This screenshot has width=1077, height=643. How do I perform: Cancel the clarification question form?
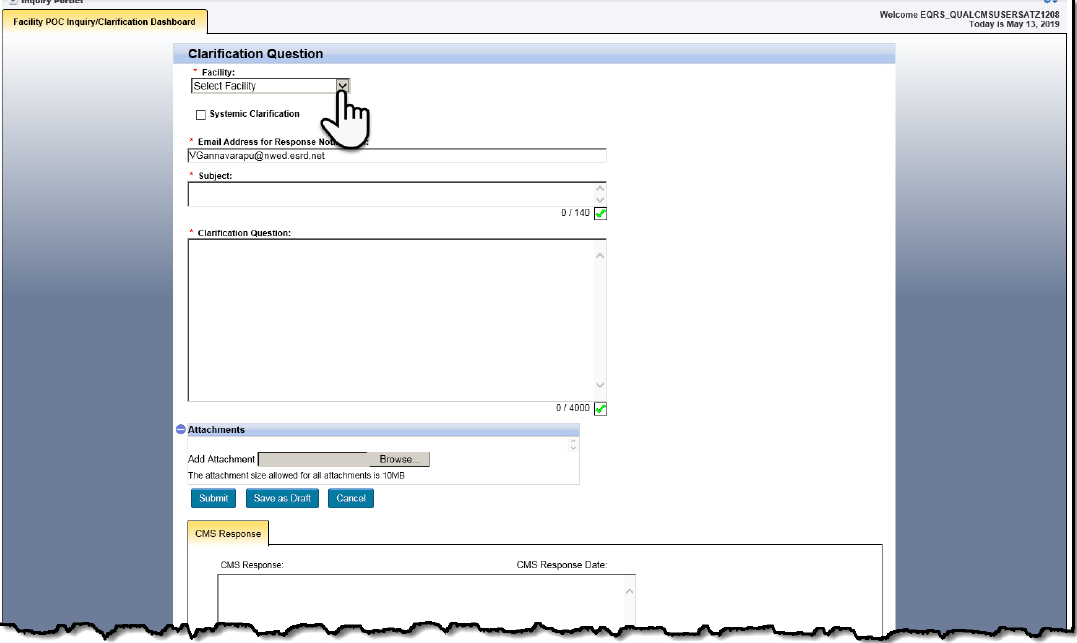click(351, 498)
